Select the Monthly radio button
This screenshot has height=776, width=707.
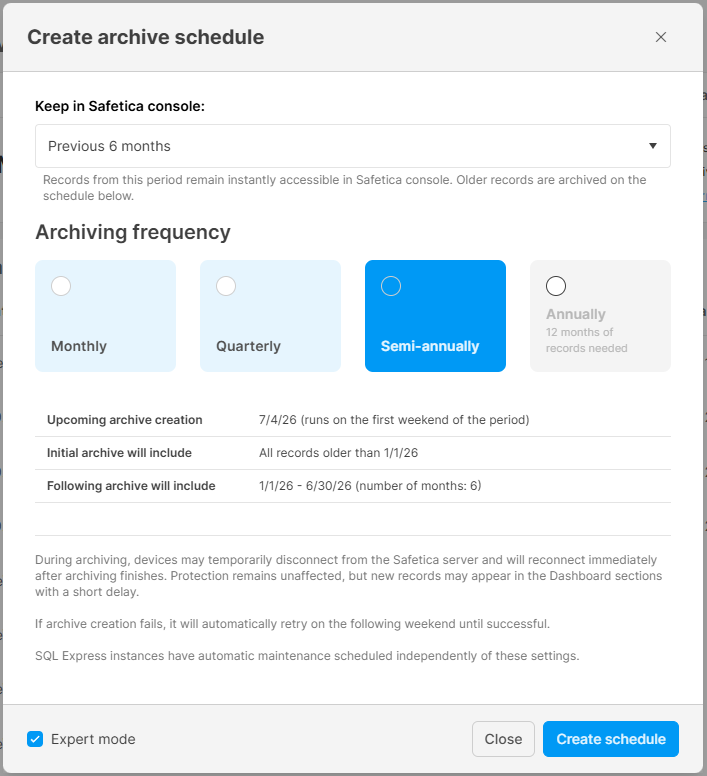[x=61, y=287]
